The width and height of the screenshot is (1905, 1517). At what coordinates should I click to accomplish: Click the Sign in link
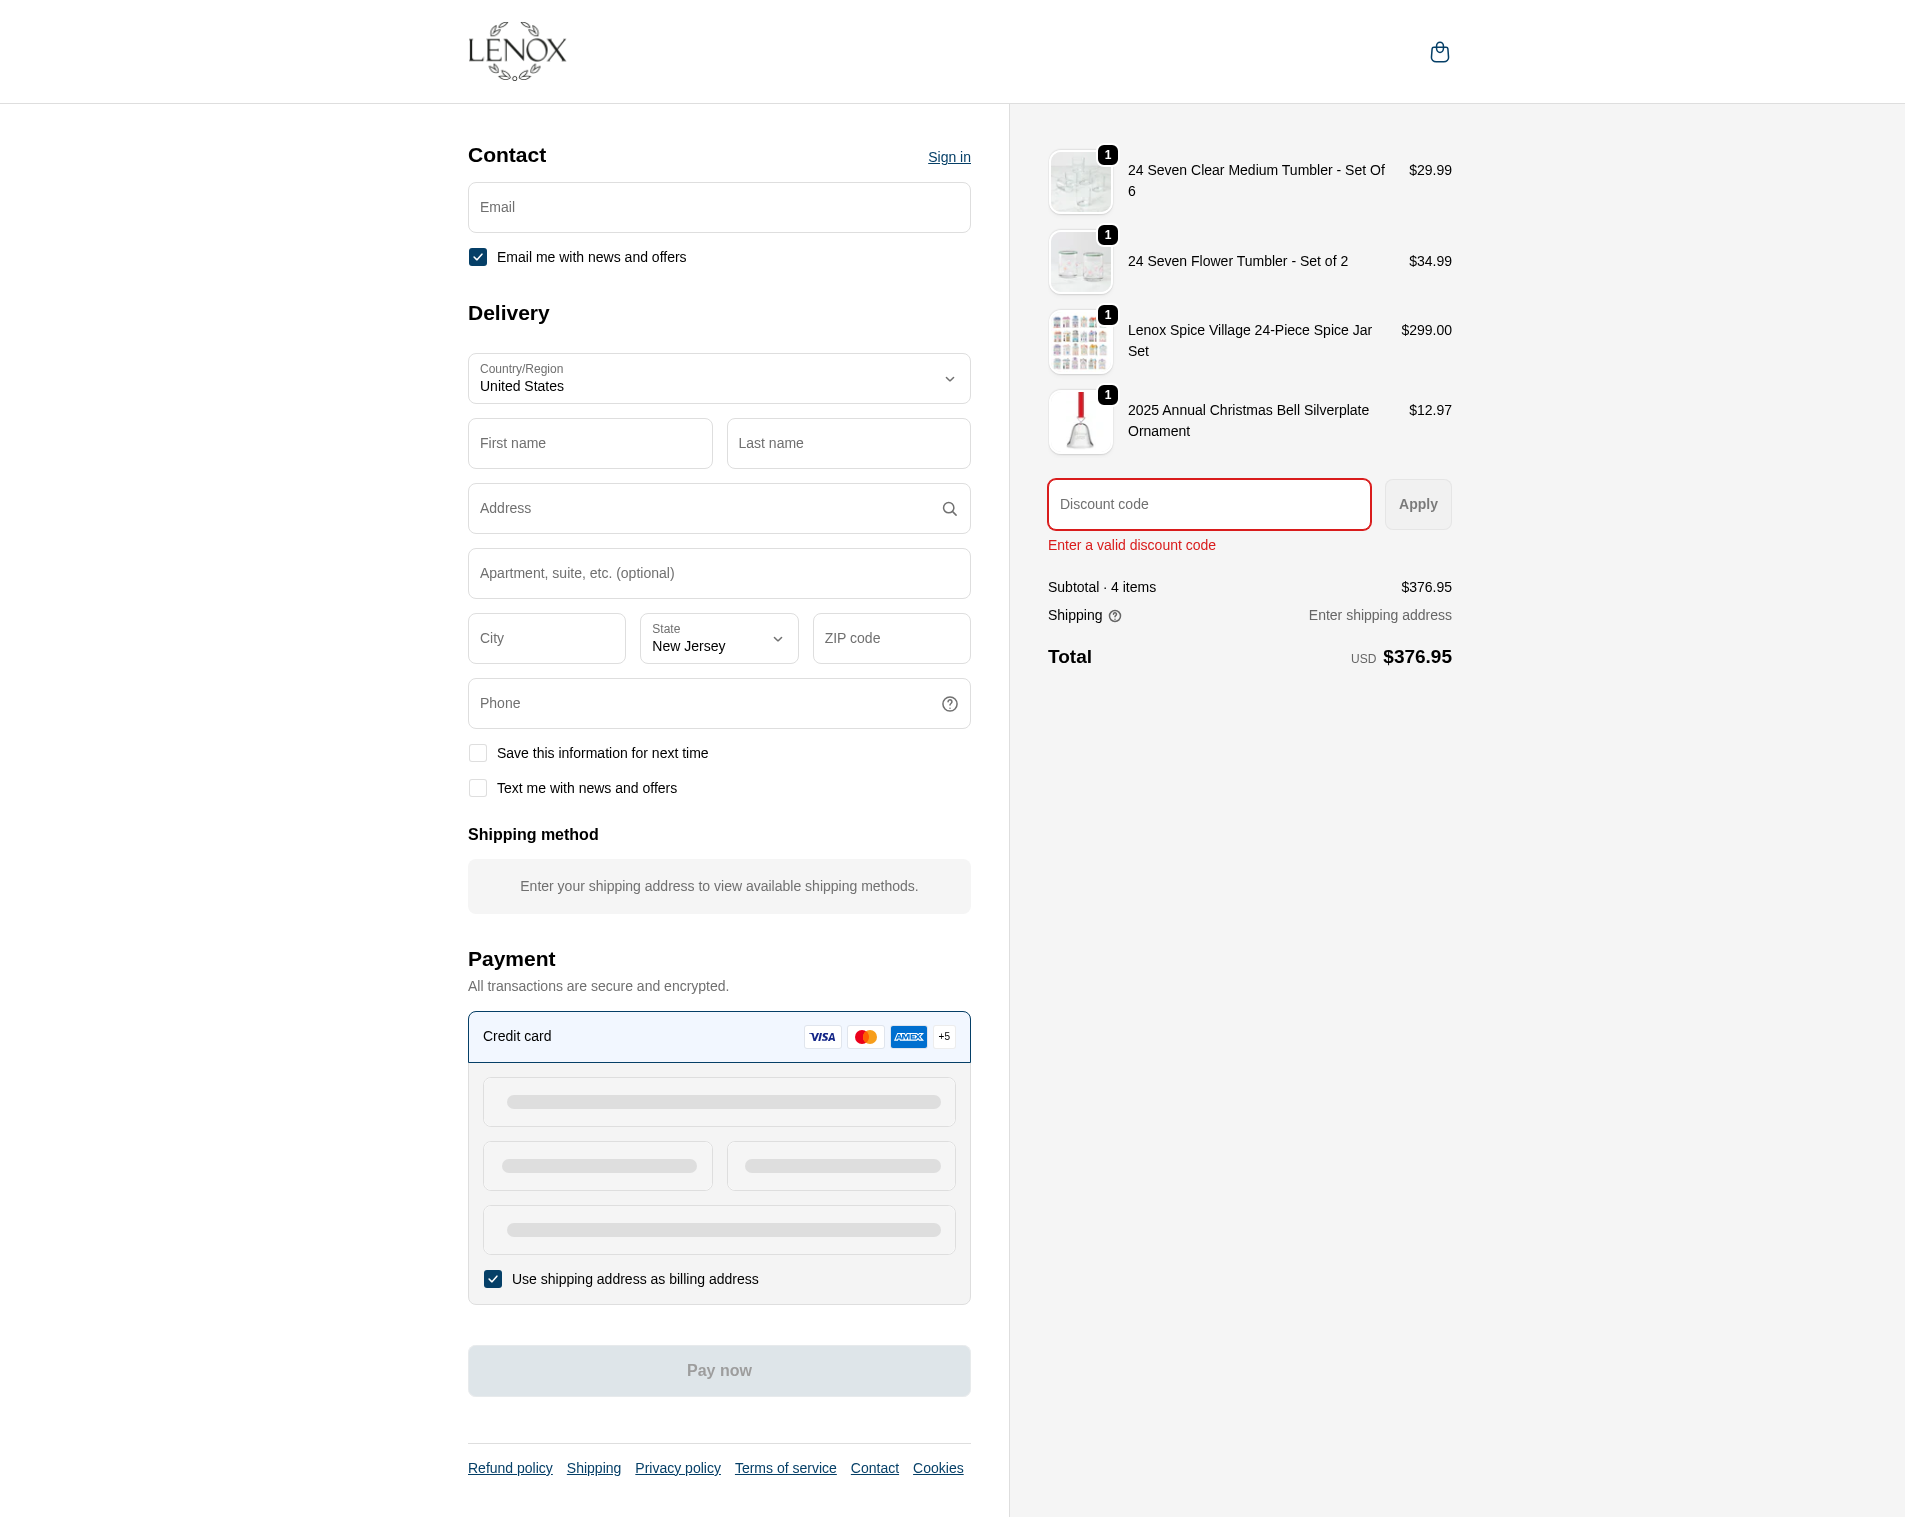point(948,157)
